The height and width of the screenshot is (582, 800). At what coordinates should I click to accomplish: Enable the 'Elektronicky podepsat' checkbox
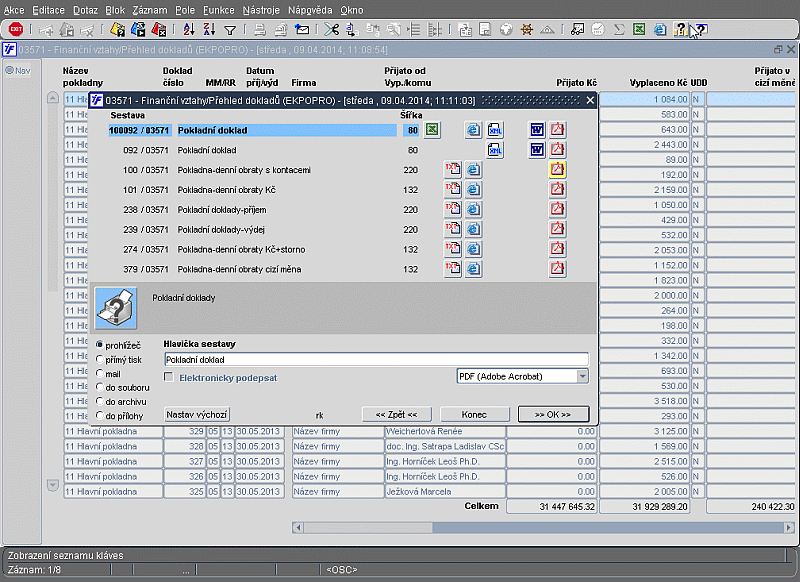[x=169, y=377]
